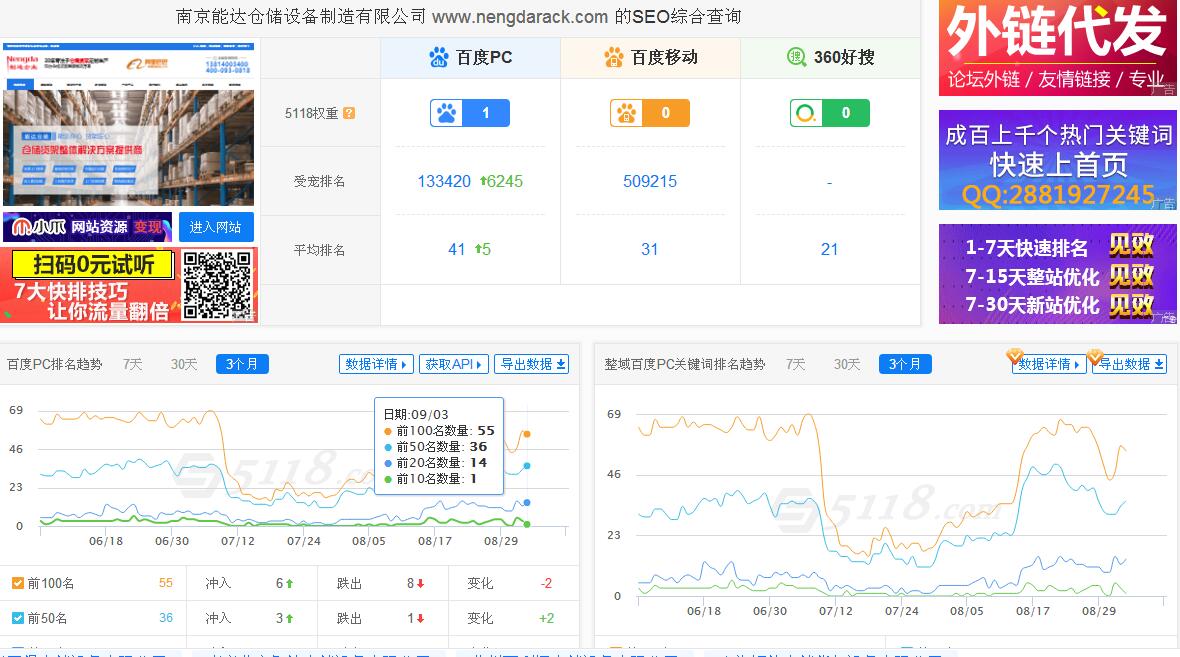The height and width of the screenshot is (657, 1180).
Task: Click red down arrow next to 跌出 1
Action: click(x=421, y=619)
